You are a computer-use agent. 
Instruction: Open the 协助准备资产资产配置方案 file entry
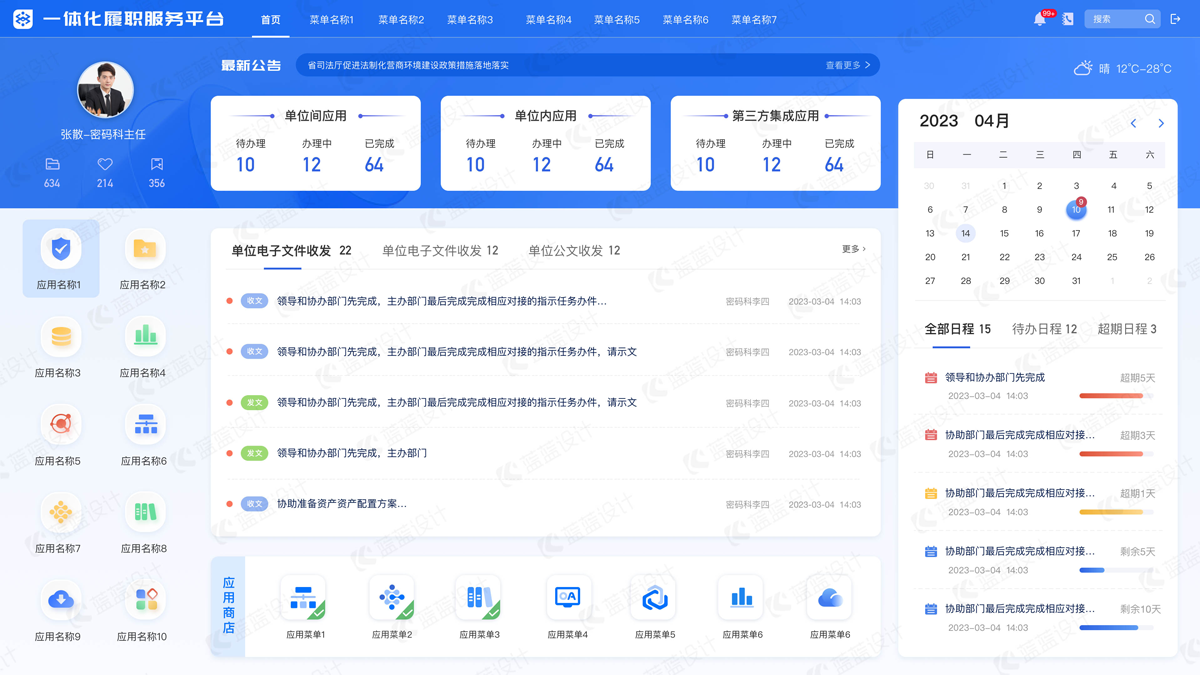point(341,504)
